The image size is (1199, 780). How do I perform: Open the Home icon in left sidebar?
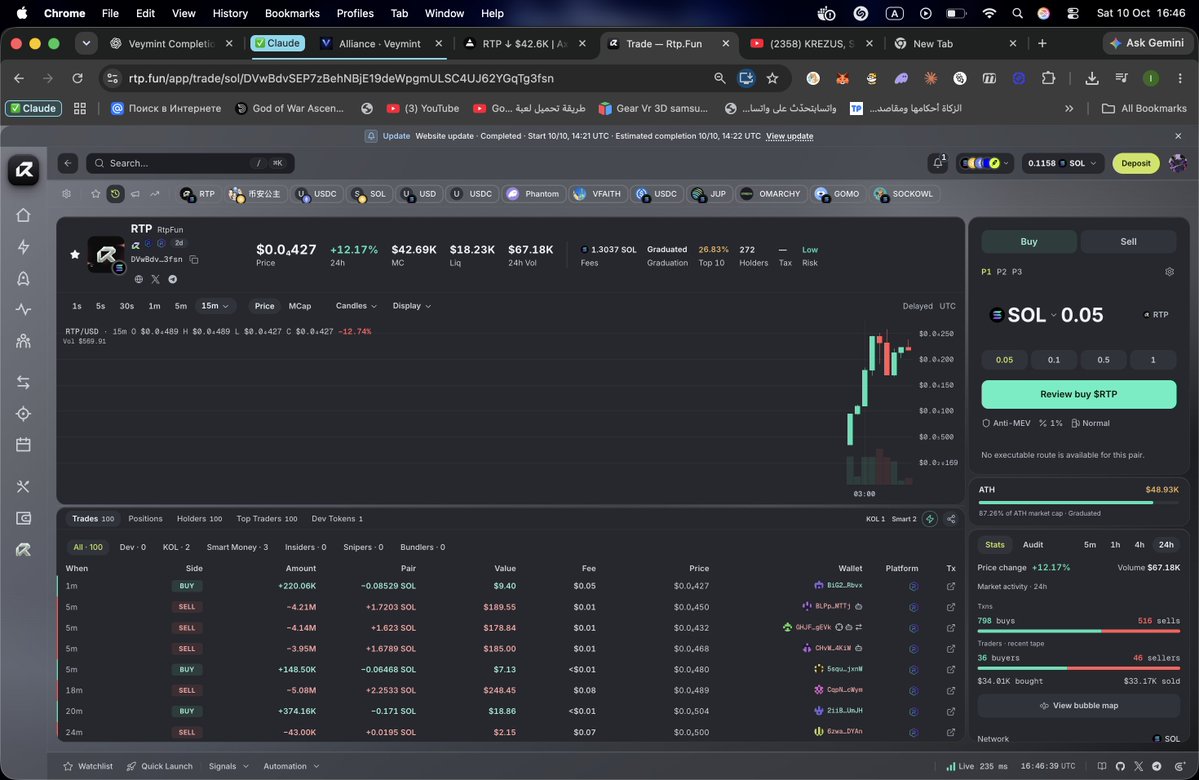(x=24, y=215)
